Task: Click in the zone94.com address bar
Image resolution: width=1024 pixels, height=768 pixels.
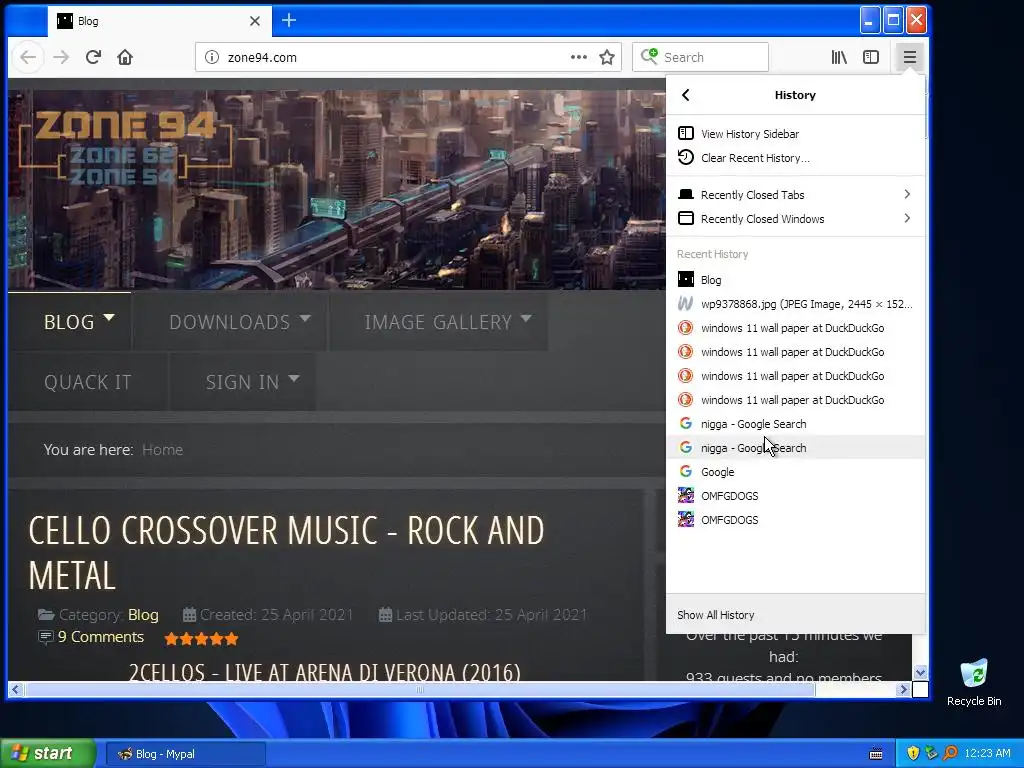Action: [392, 57]
